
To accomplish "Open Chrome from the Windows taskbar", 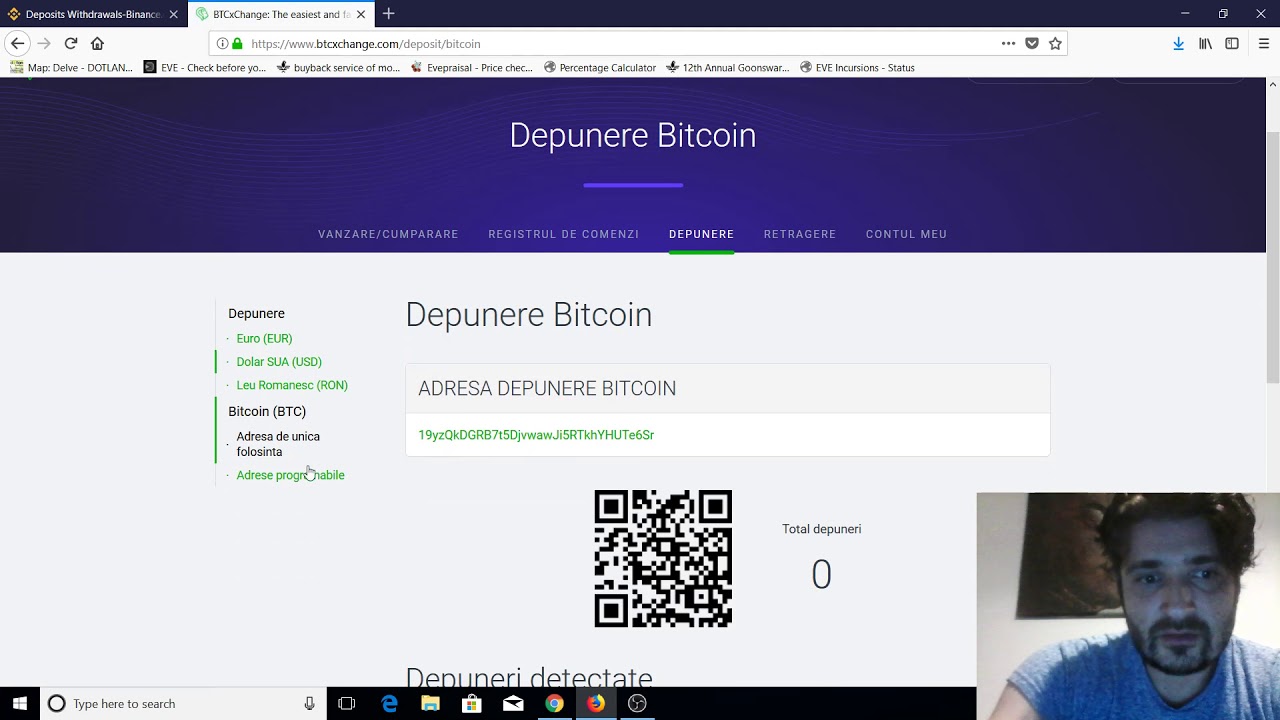I will 554,704.
